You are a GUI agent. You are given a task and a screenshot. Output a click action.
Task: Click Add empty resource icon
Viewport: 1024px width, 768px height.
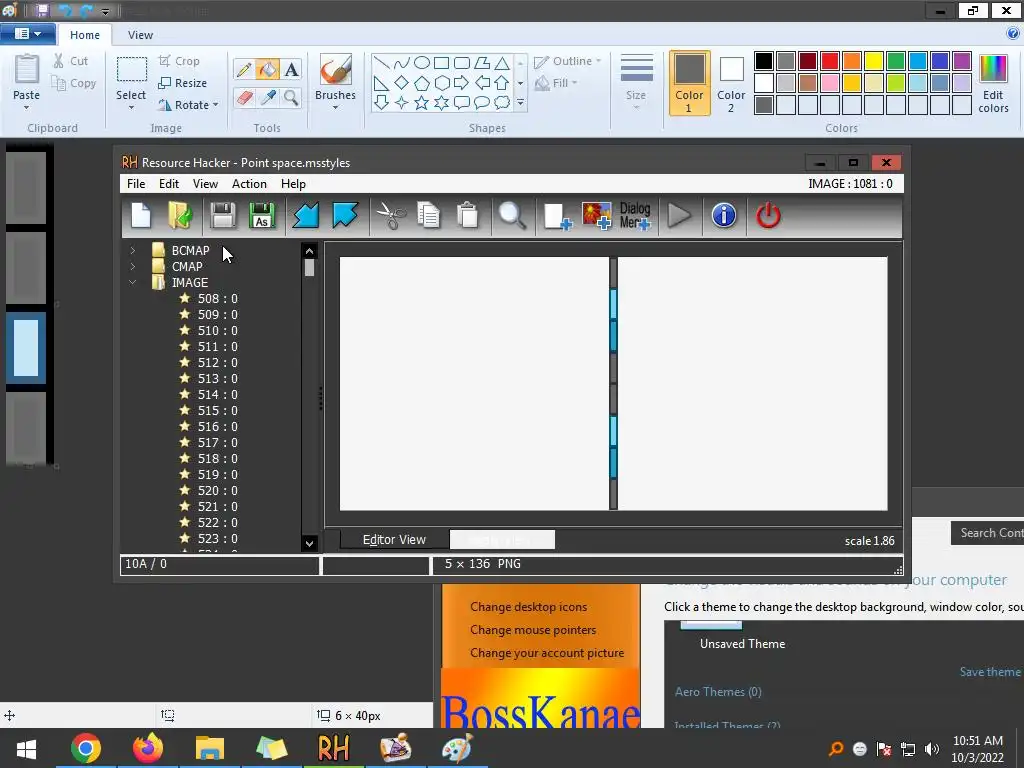tap(557, 216)
